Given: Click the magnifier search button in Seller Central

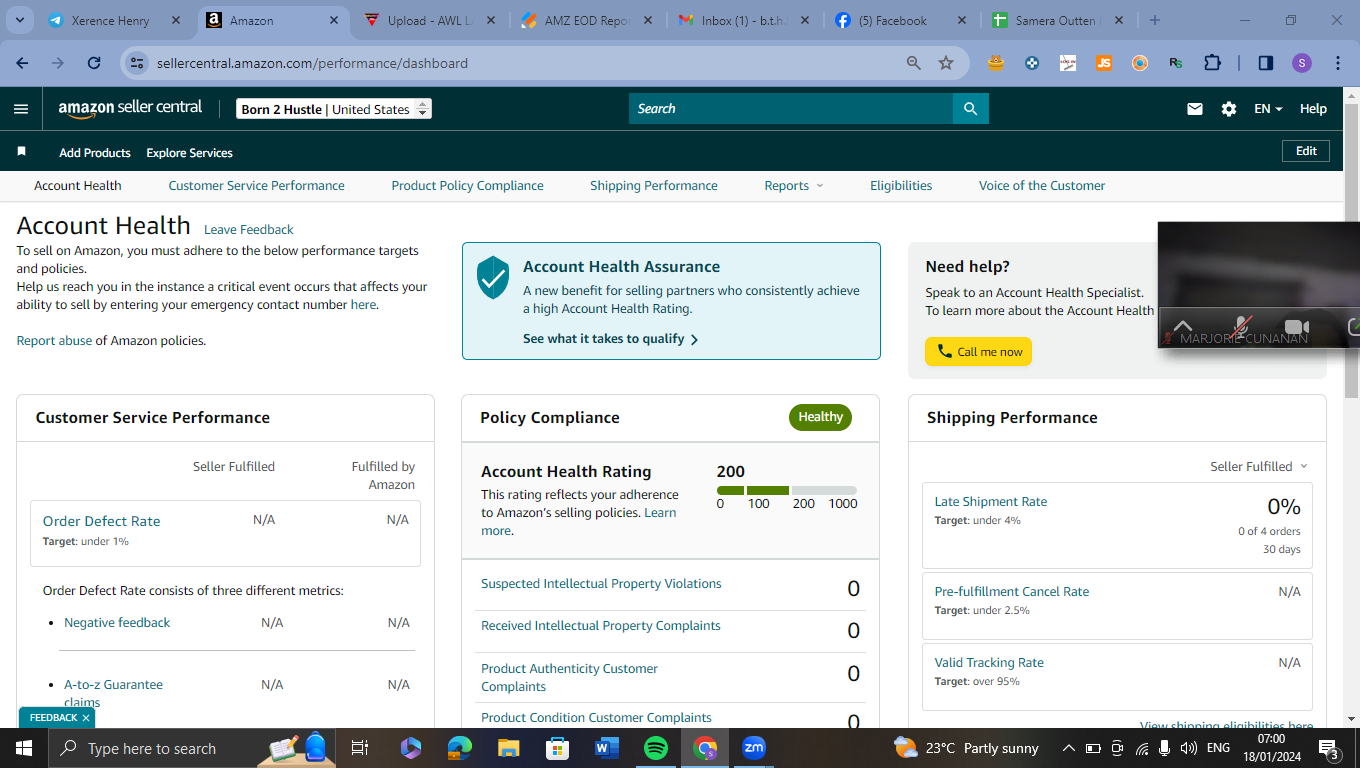Looking at the screenshot, I should pyautogui.click(x=970, y=109).
